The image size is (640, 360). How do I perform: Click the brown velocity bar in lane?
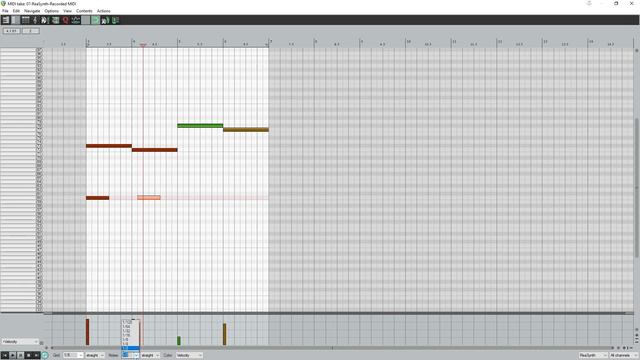tap(224, 334)
